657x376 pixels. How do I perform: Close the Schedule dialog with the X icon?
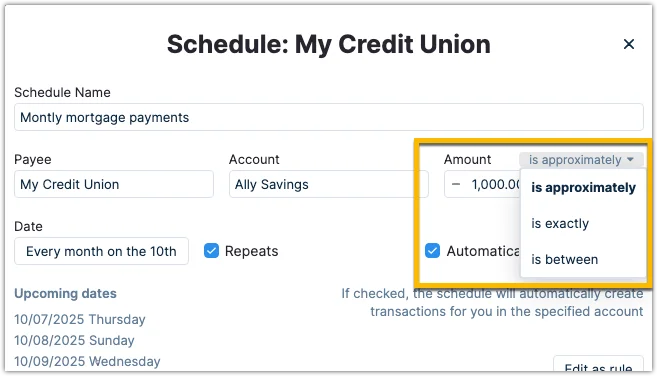point(629,44)
